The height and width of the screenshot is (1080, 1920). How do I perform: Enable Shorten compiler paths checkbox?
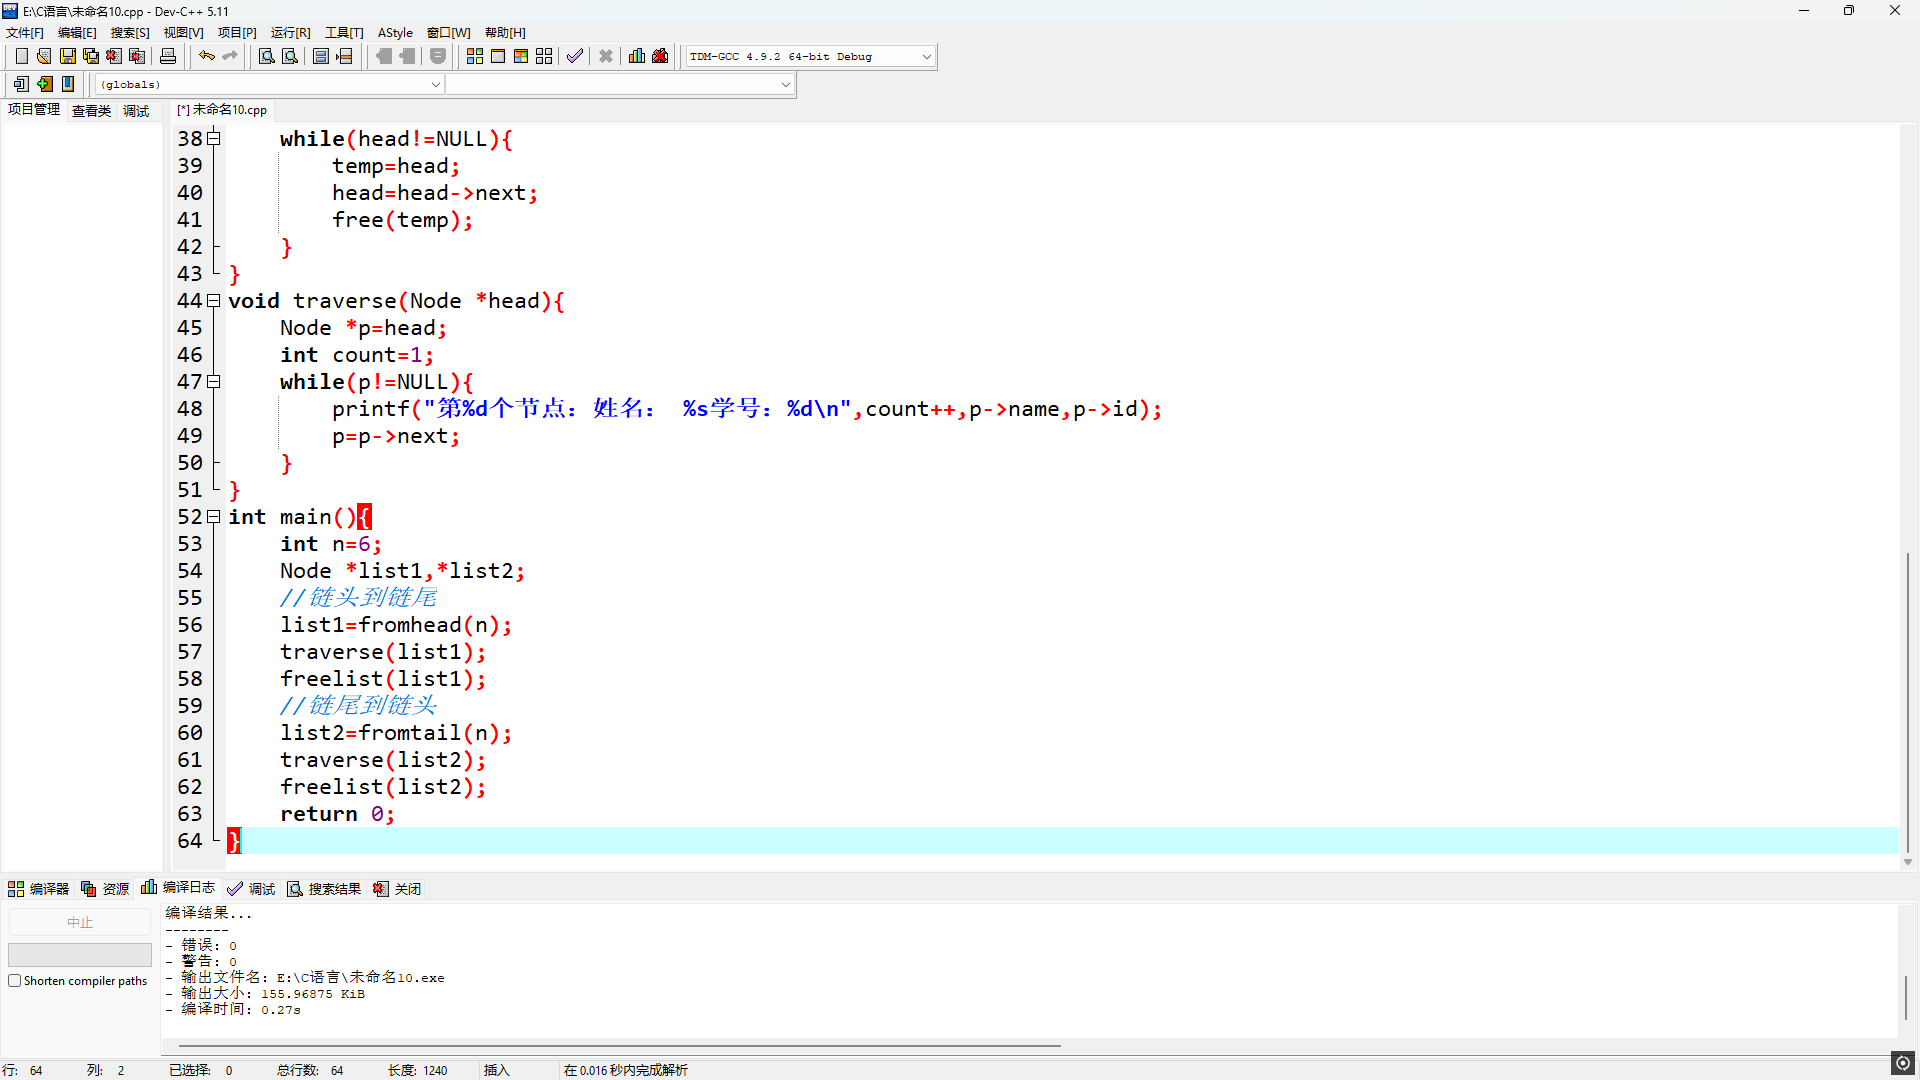pos(15,981)
